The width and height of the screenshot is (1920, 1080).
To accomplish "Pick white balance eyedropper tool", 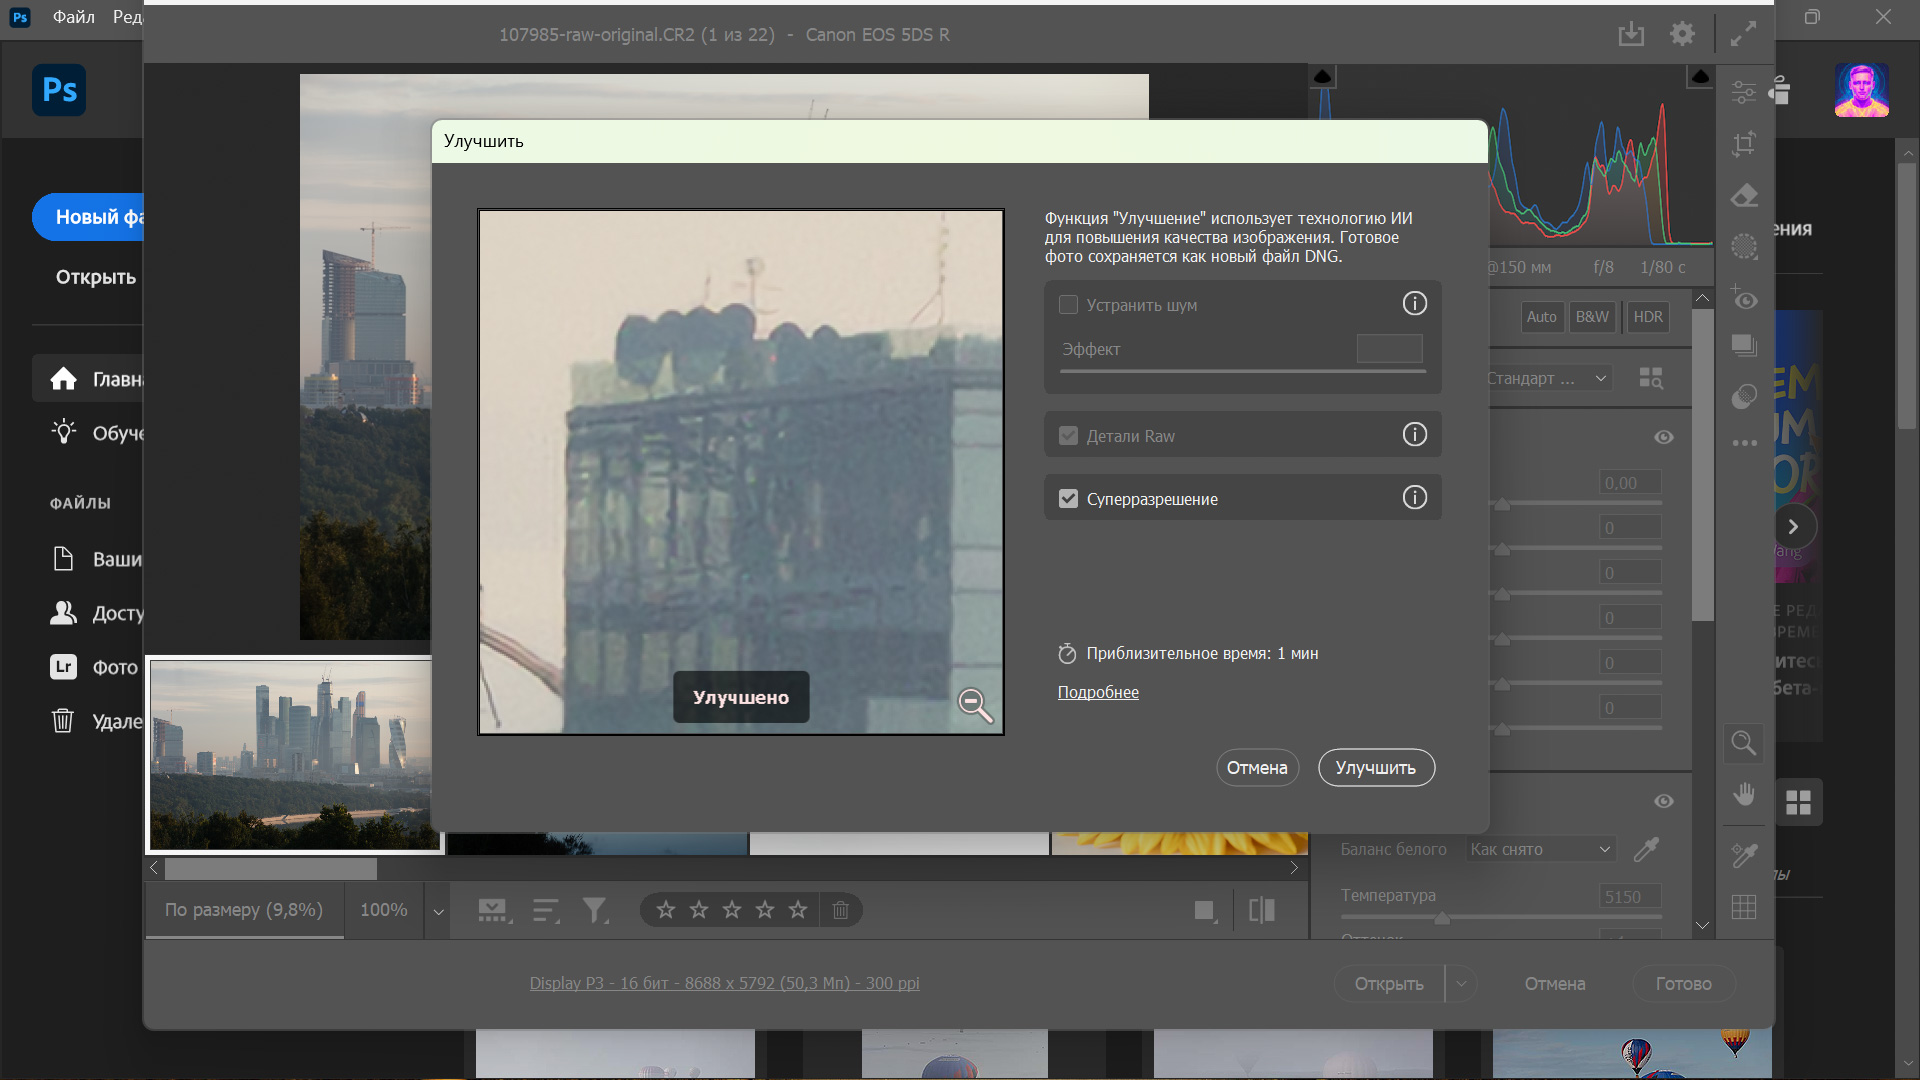I will (1646, 849).
